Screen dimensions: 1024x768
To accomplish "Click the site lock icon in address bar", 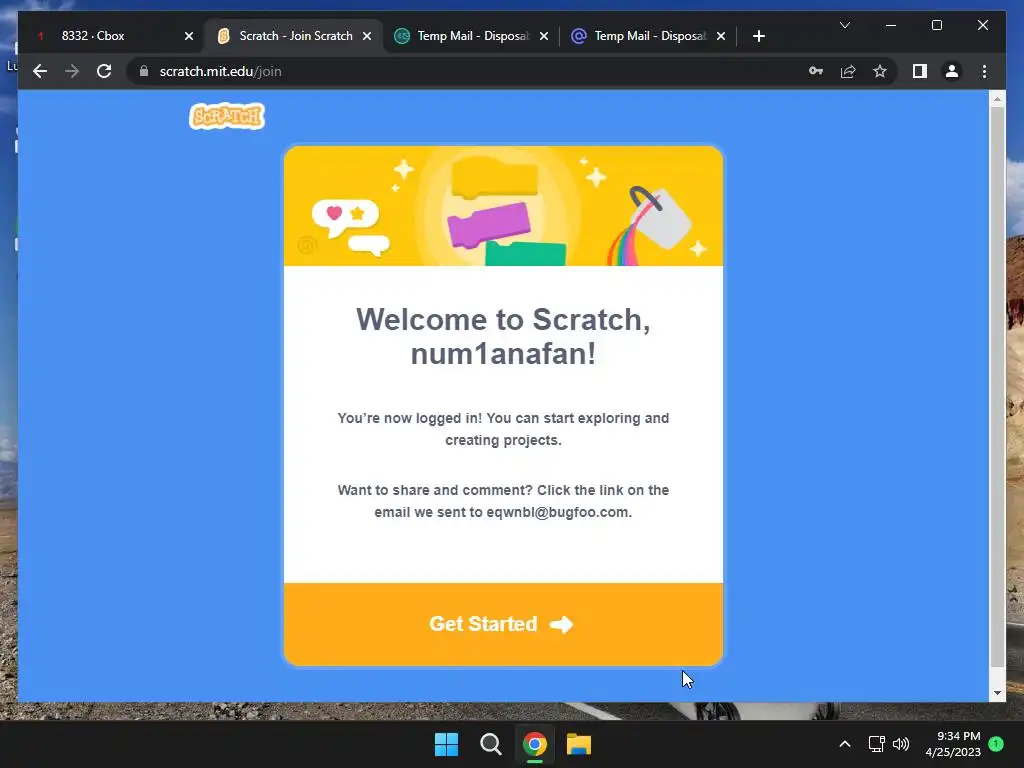I will coord(144,71).
